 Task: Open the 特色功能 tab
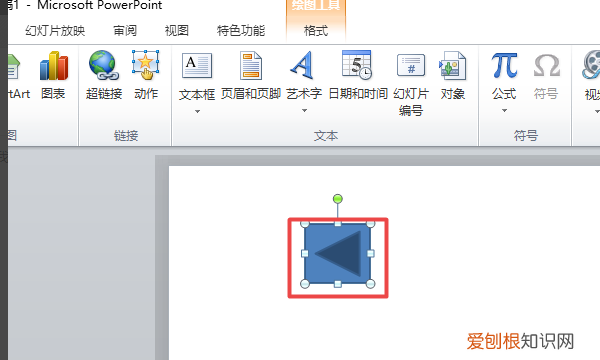[241, 31]
